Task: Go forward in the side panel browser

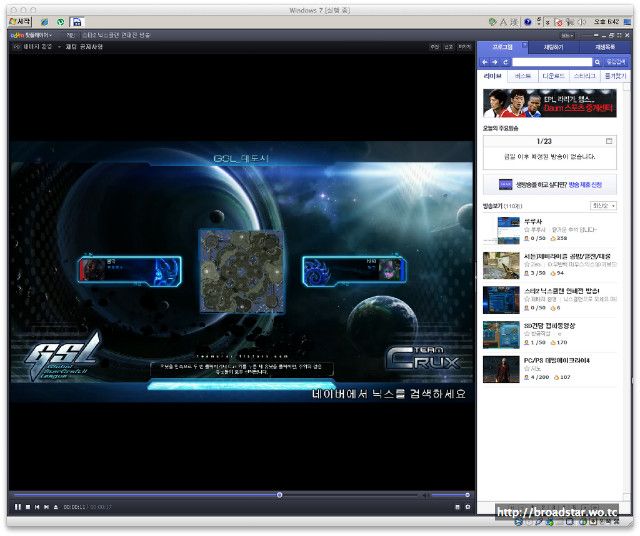Action: 495,62
